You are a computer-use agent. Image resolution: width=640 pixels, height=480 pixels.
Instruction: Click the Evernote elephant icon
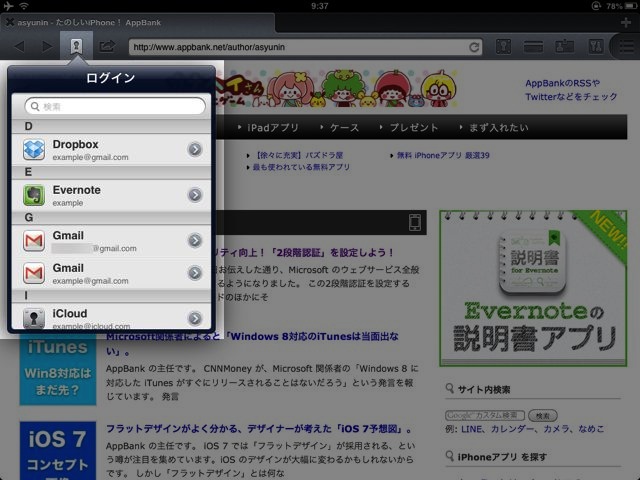(x=34, y=195)
